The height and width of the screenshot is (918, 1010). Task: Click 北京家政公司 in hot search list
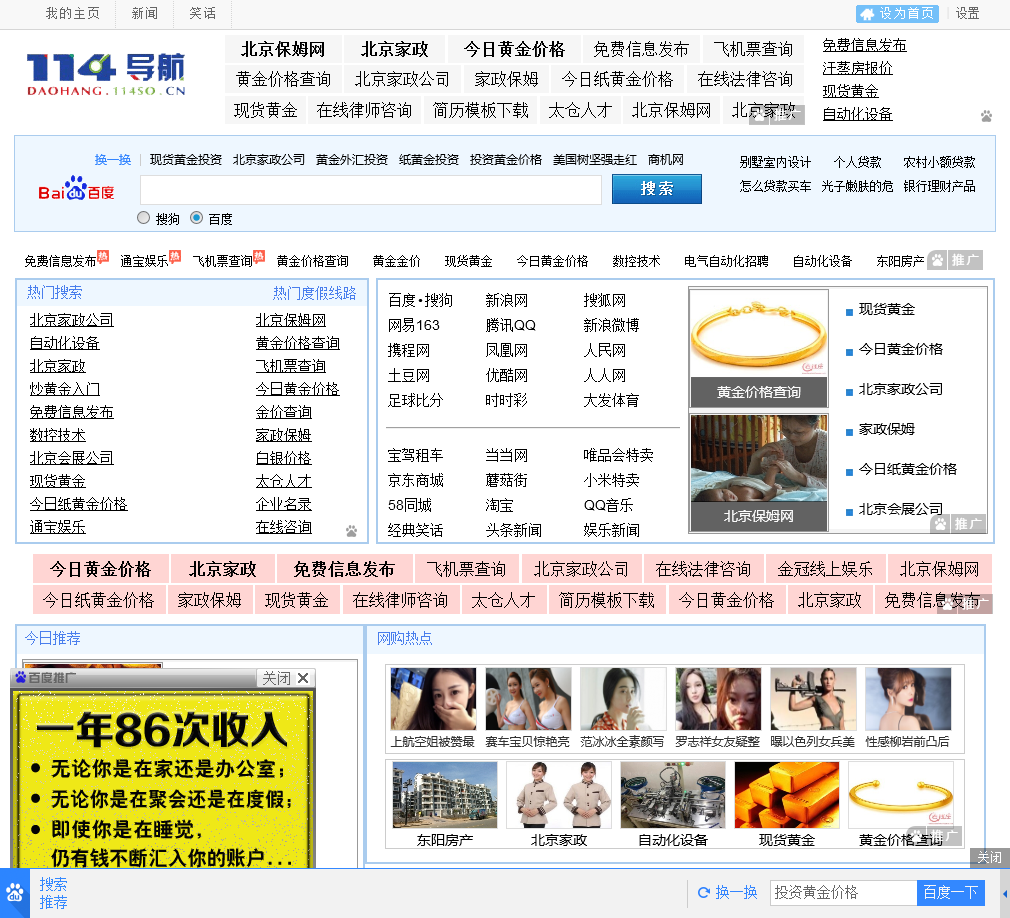71,320
